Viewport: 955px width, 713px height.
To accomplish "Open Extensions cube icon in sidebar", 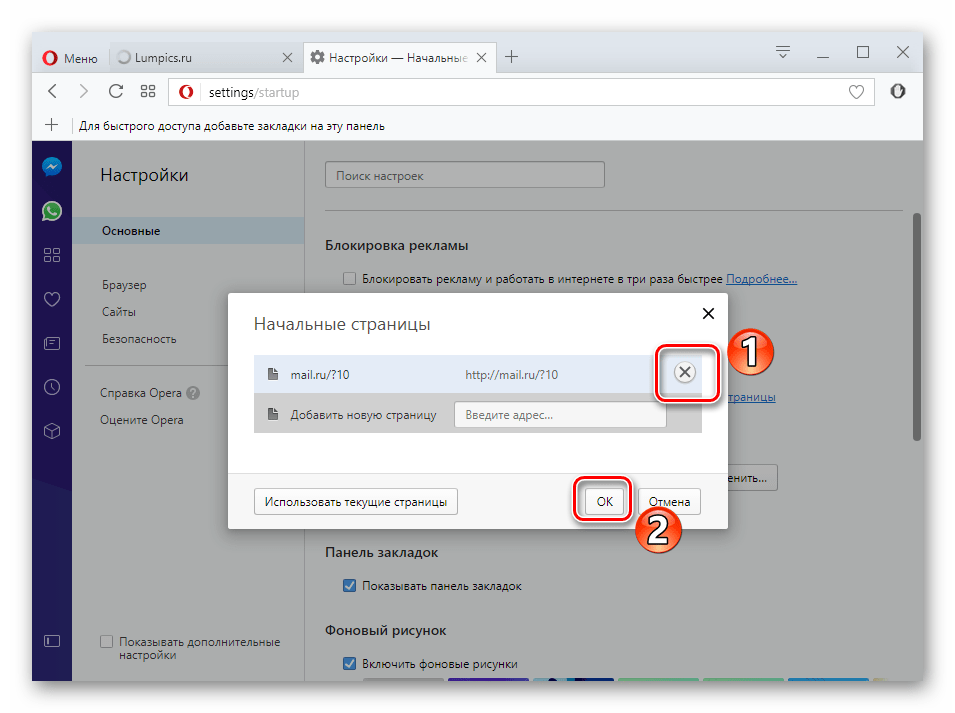I will coord(52,431).
